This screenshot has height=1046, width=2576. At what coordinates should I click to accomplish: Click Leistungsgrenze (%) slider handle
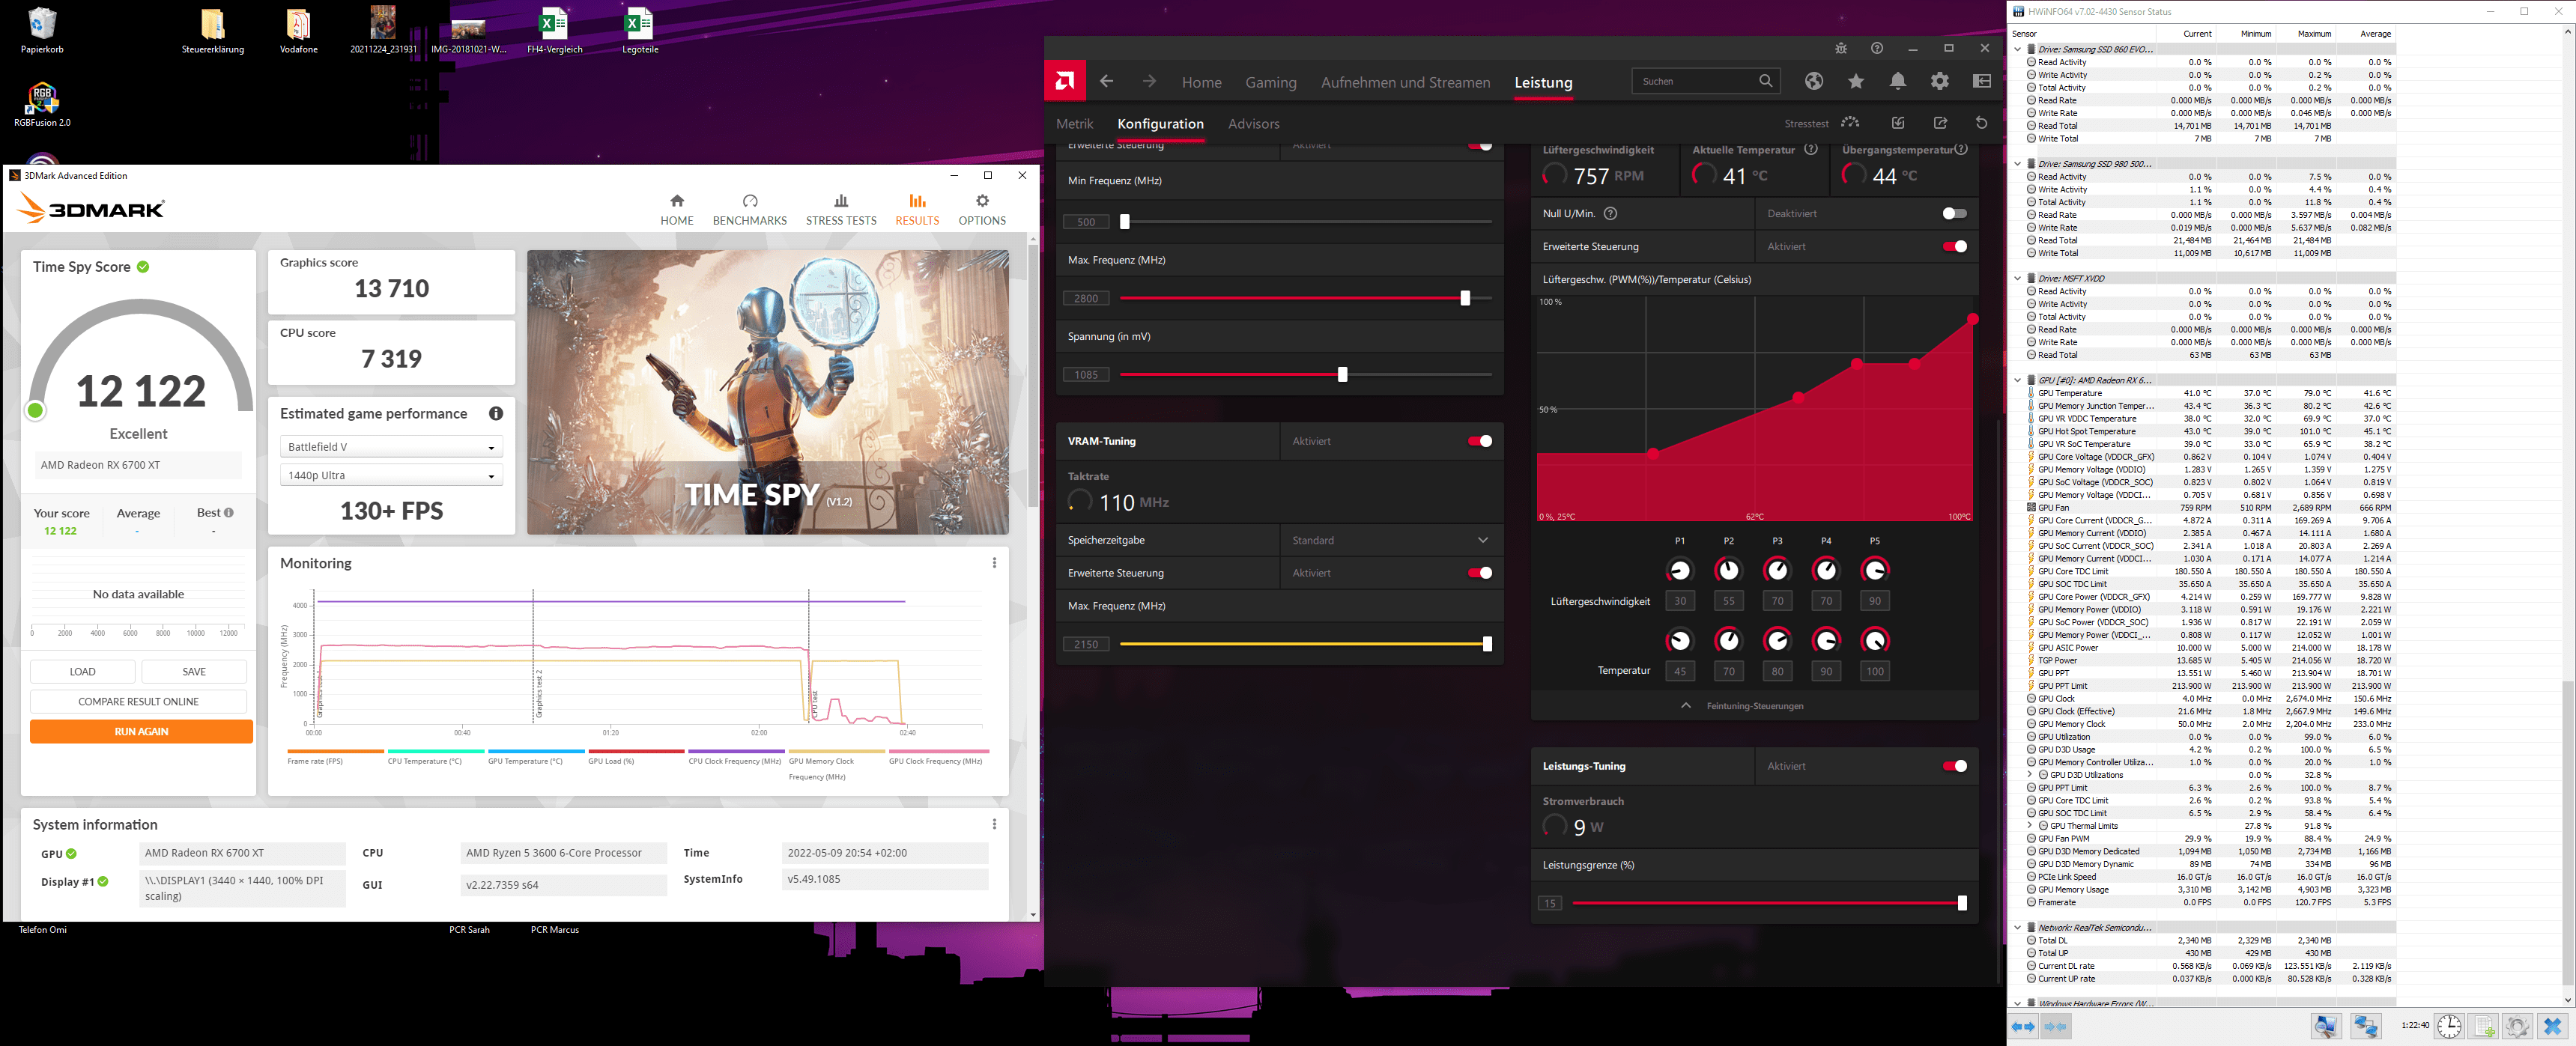[x=1962, y=903]
